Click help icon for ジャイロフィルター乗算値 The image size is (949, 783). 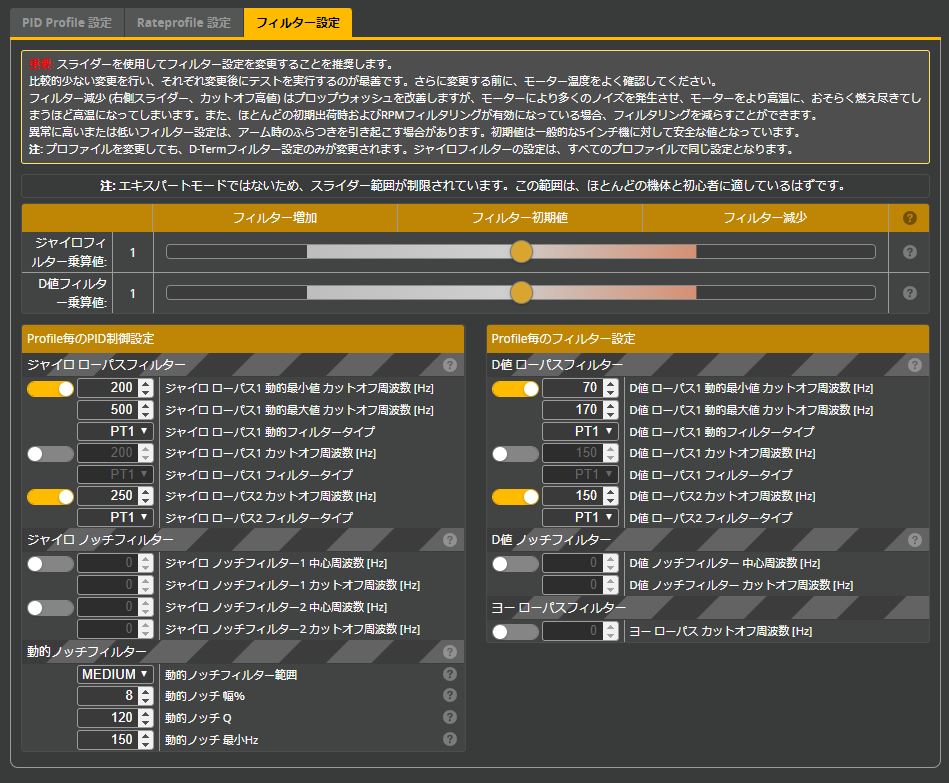tap(909, 252)
